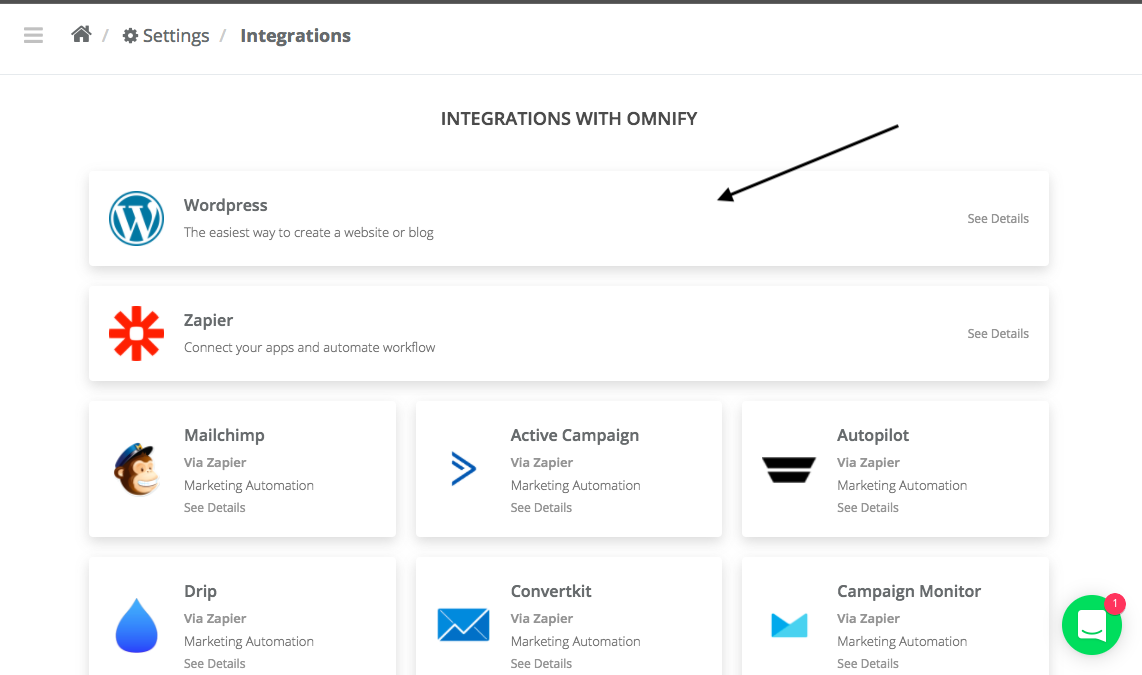
Task: See Details for Campaign Monitor
Action: coord(867,663)
